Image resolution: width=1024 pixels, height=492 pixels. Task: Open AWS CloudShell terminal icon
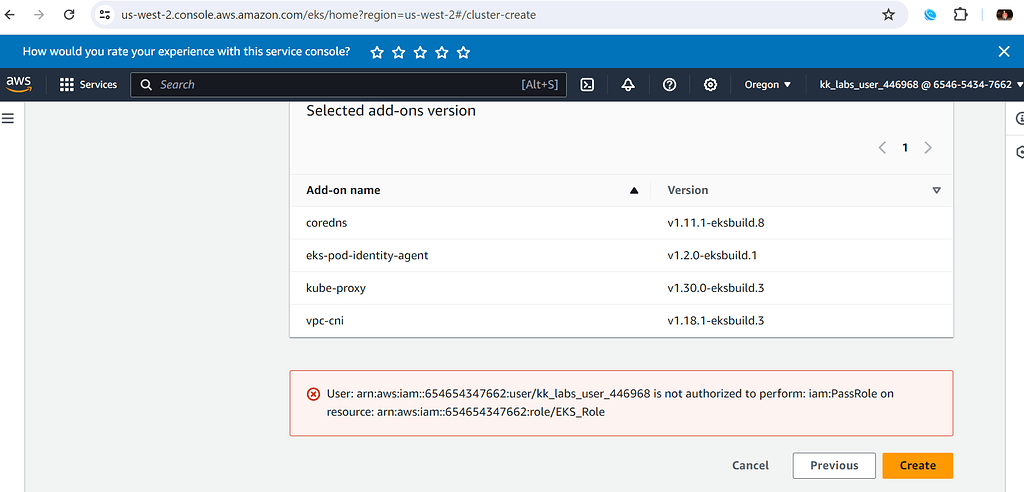tap(588, 85)
